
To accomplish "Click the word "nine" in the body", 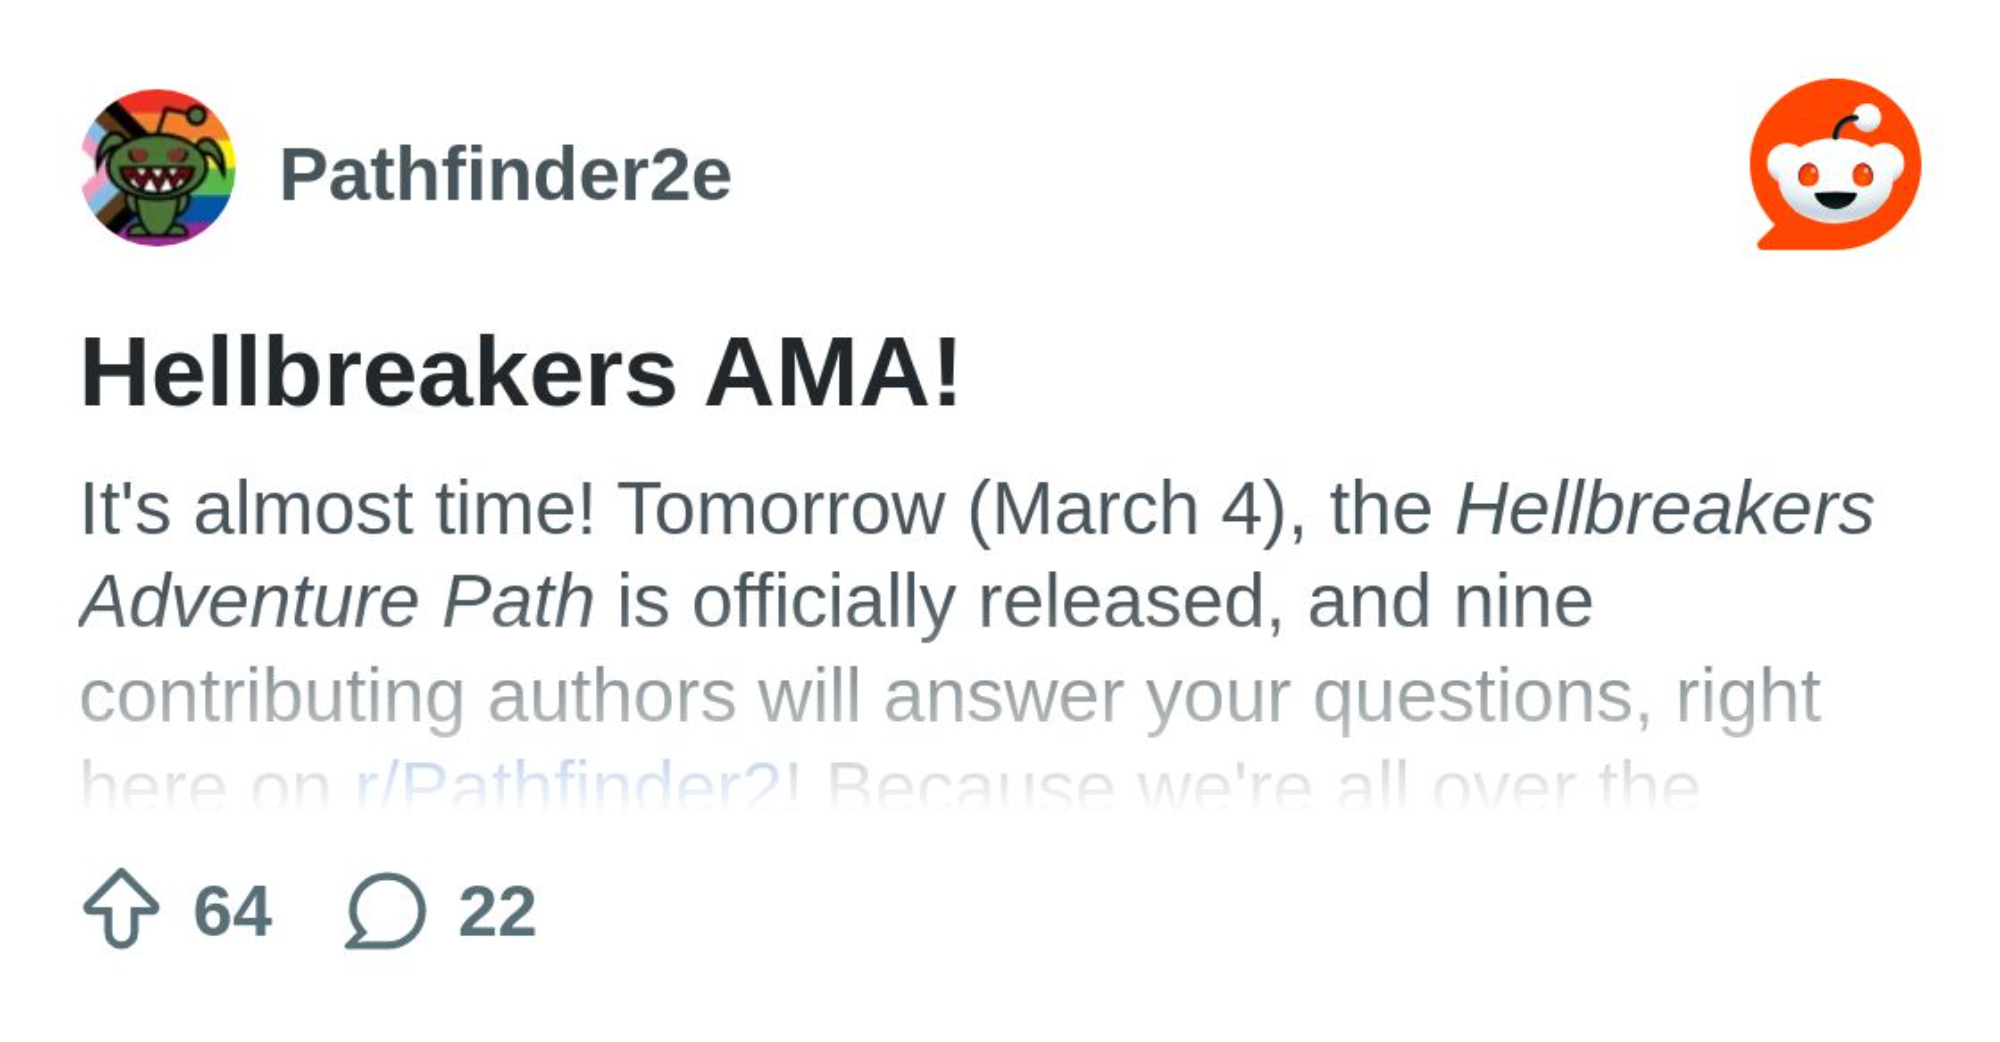I will pos(1523,601).
